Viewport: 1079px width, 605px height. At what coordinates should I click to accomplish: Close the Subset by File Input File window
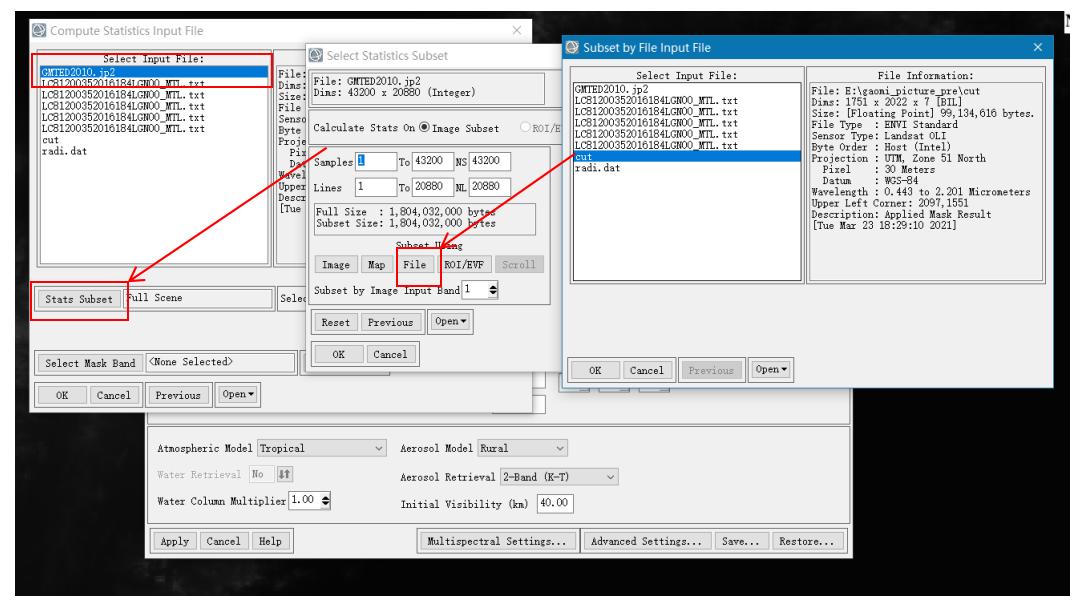[1038, 47]
